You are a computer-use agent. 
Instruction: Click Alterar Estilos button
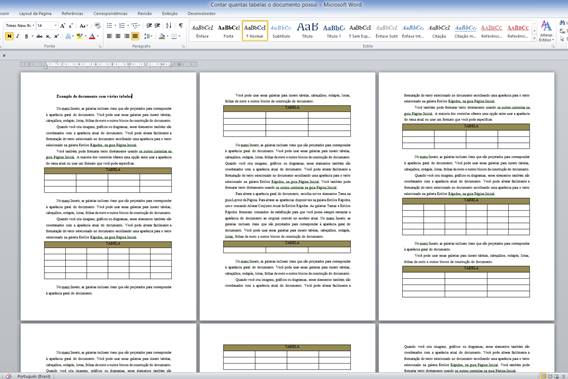(546, 31)
